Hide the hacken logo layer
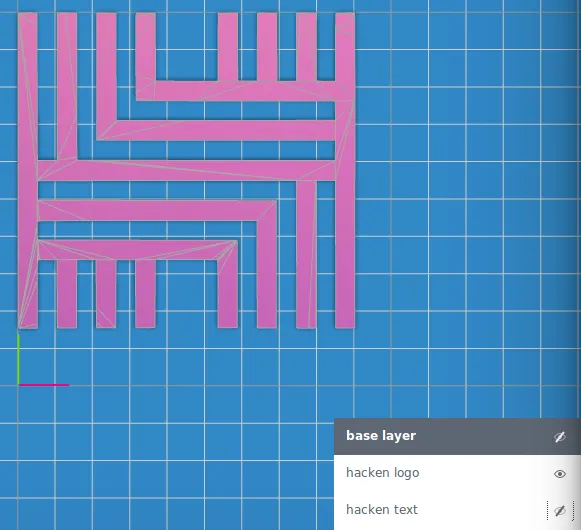 click(x=560, y=474)
